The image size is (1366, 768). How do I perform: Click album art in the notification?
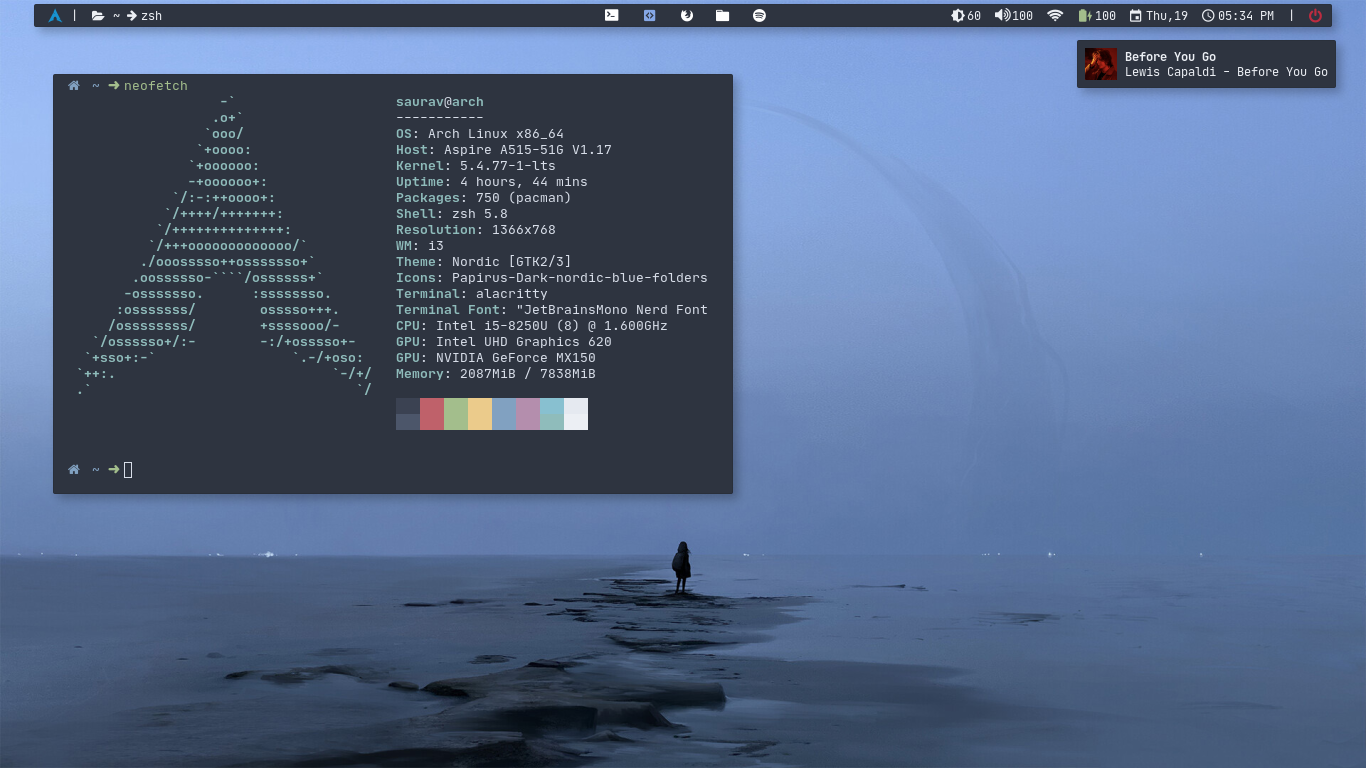1101,64
